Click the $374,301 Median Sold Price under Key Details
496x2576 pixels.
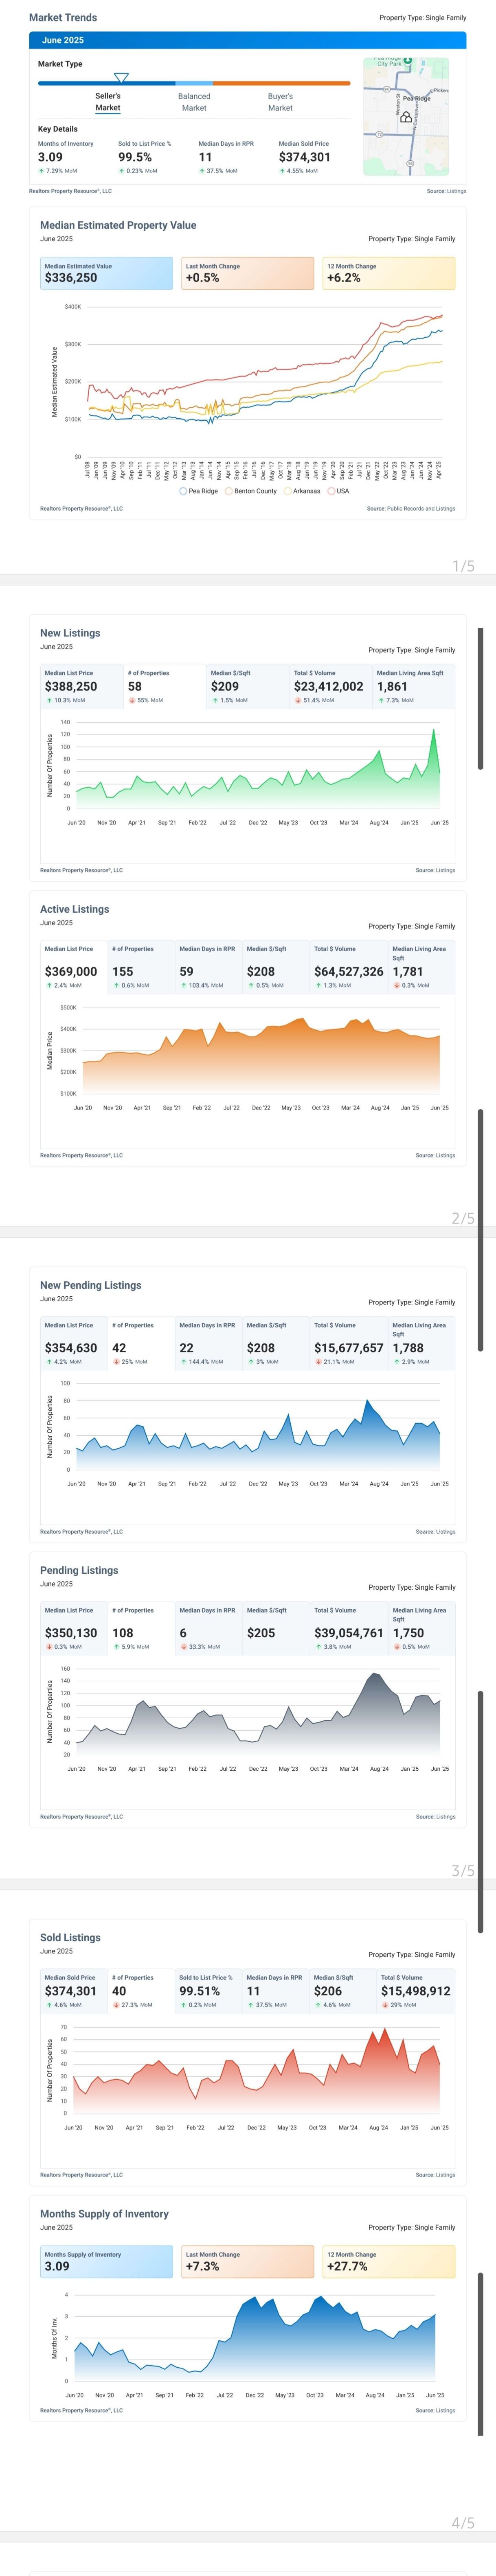point(305,157)
